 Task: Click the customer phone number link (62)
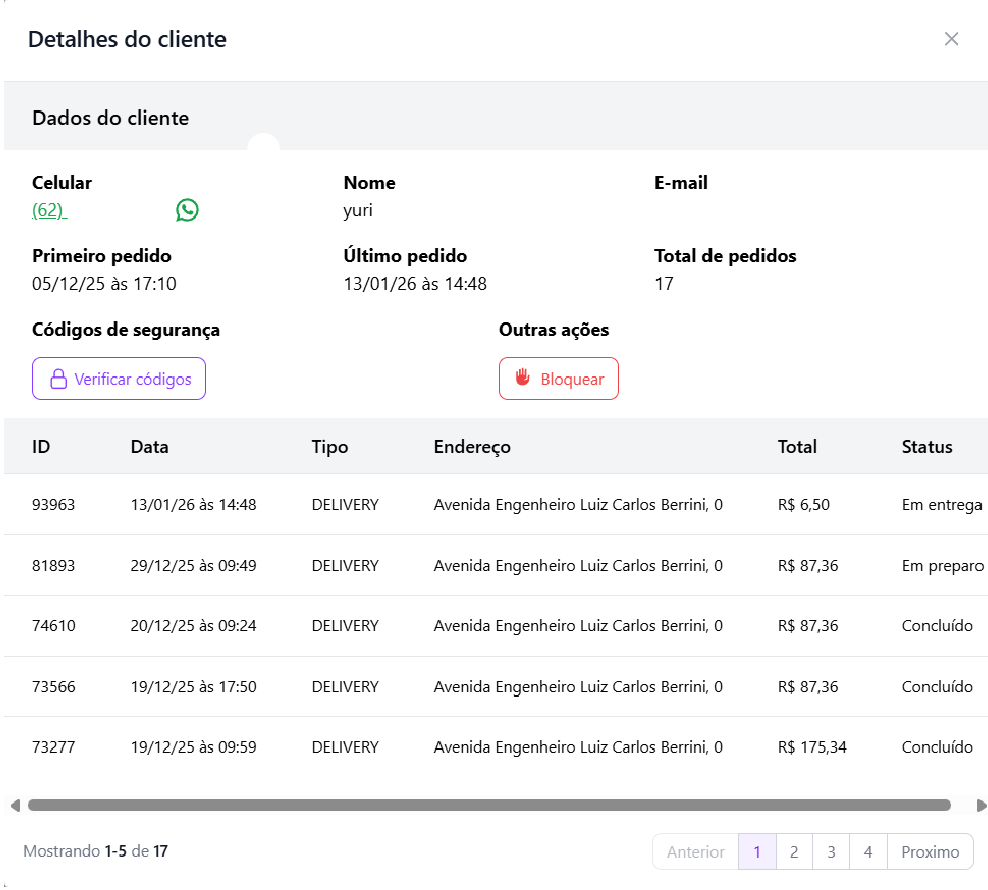pyautogui.click(x=49, y=211)
